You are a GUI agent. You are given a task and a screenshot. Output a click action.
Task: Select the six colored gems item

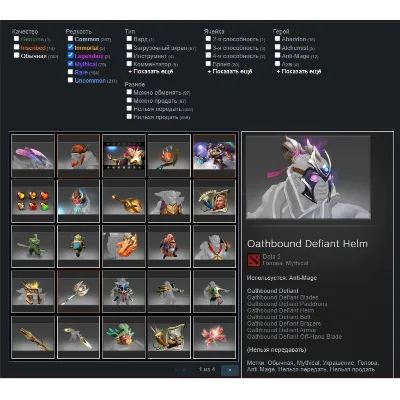click(33, 201)
